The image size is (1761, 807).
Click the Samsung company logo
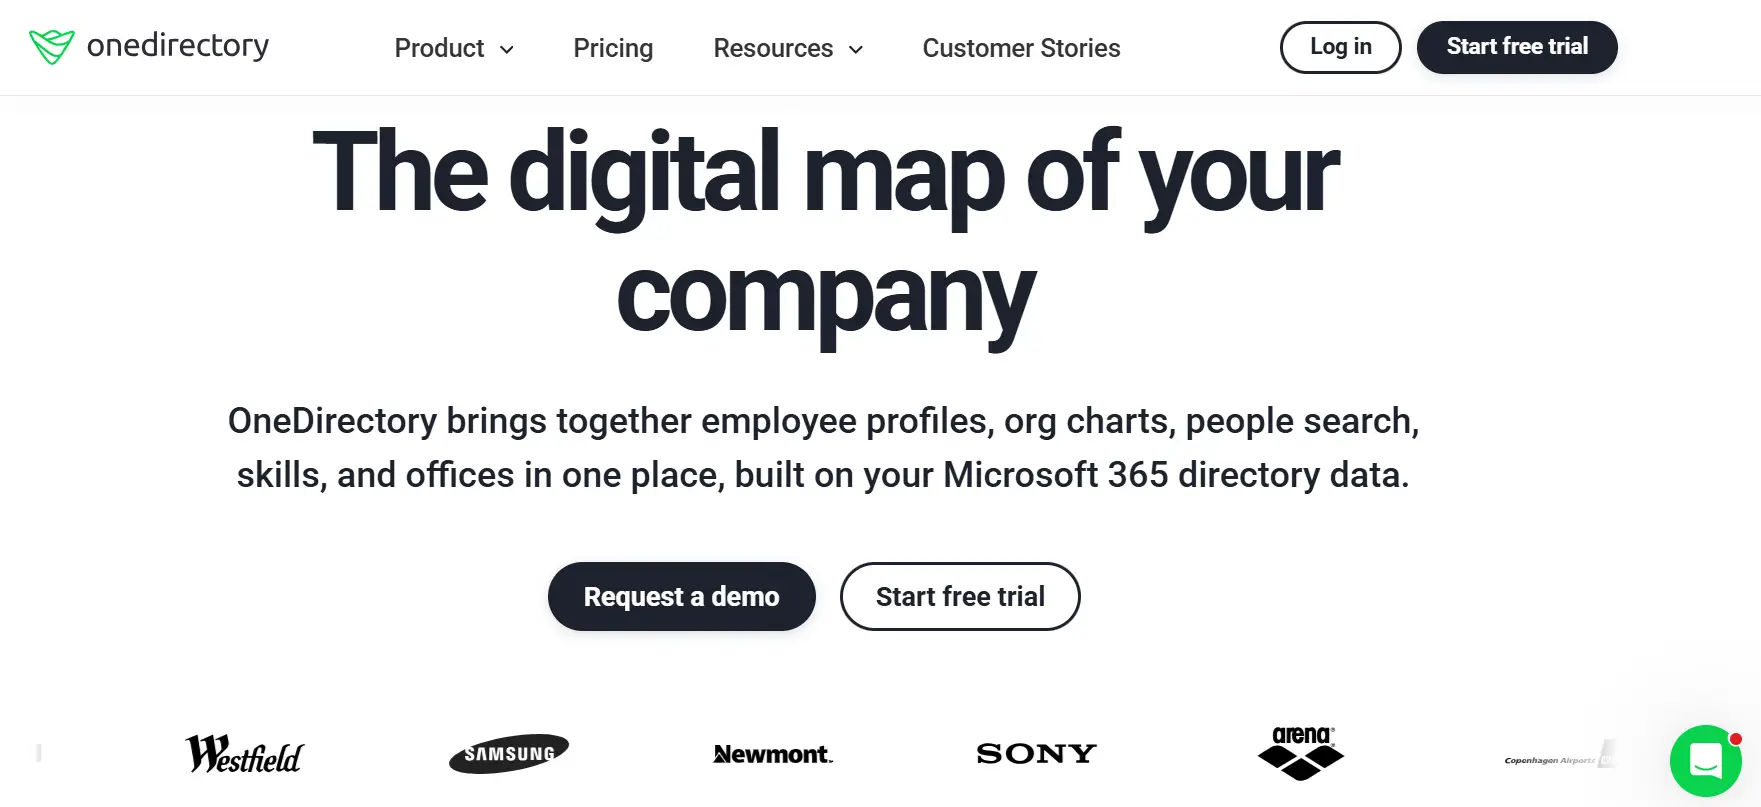[509, 753]
